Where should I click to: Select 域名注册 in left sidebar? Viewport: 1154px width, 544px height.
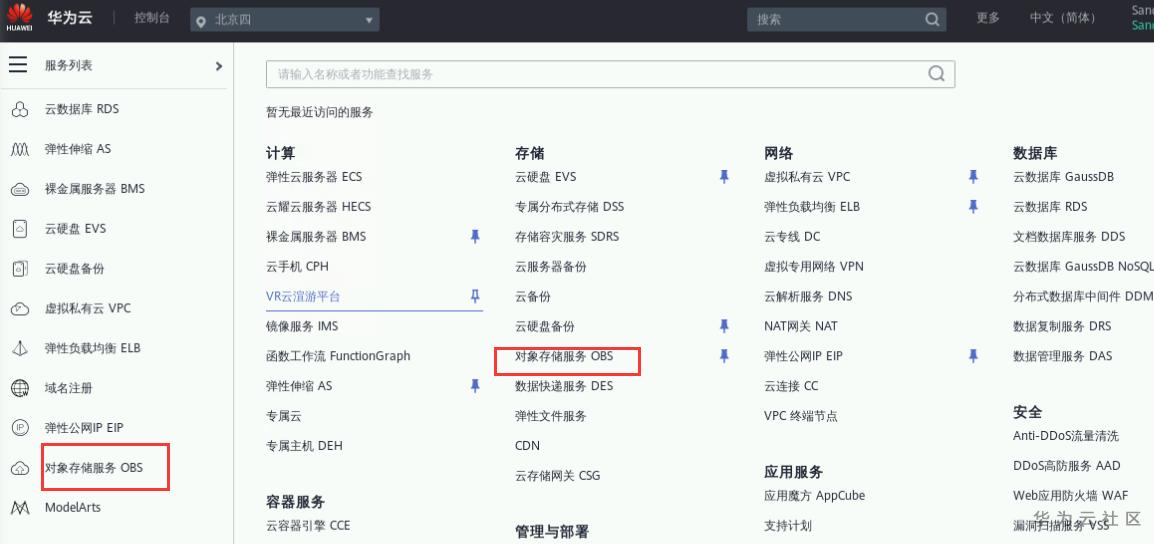coord(68,388)
